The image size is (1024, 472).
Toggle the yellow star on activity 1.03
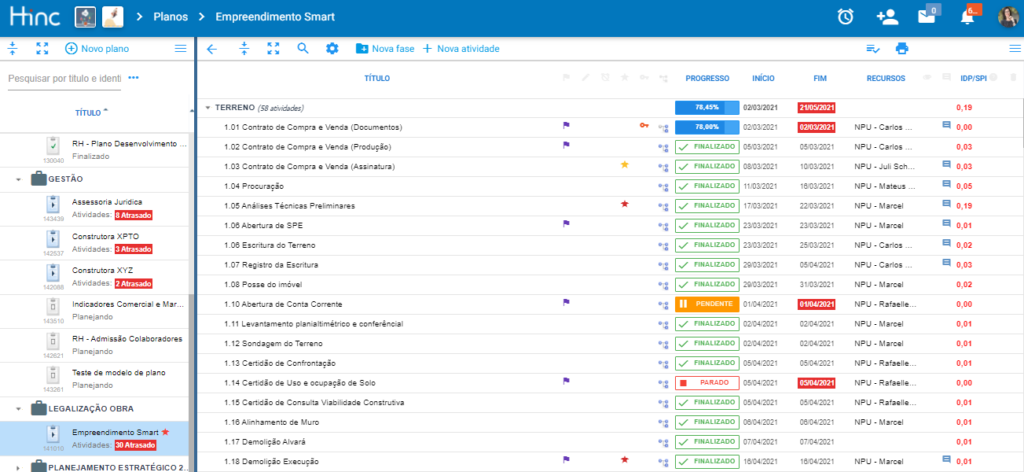(x=625, y=165)
